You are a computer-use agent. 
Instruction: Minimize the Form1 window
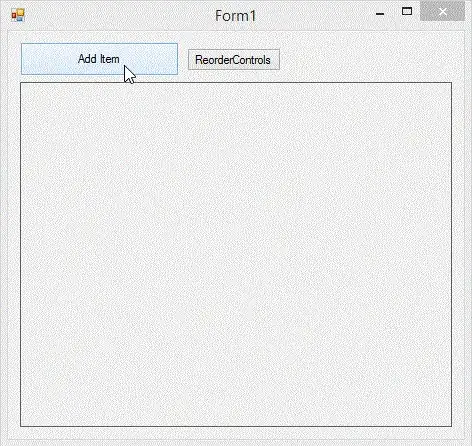click(x=380, y=14)
